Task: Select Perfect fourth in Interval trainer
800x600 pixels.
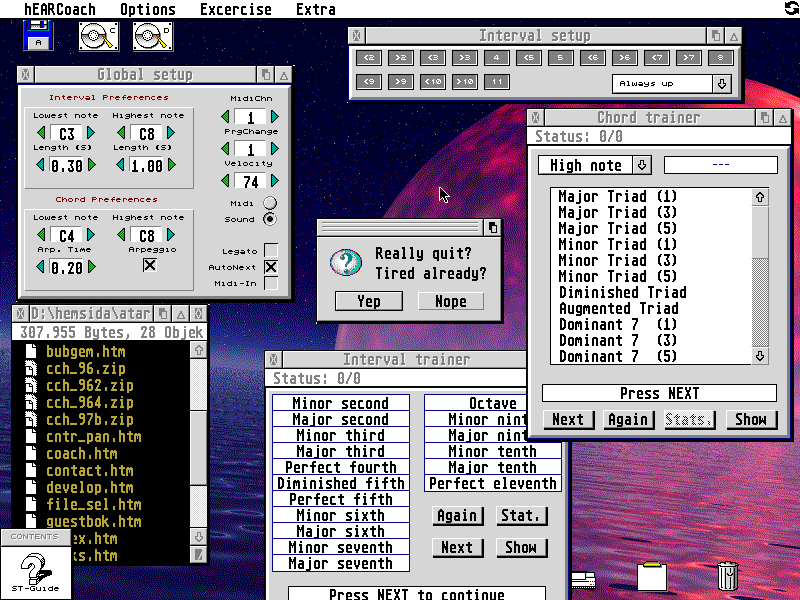Action: pyautogui.click(x=341, y=467)
